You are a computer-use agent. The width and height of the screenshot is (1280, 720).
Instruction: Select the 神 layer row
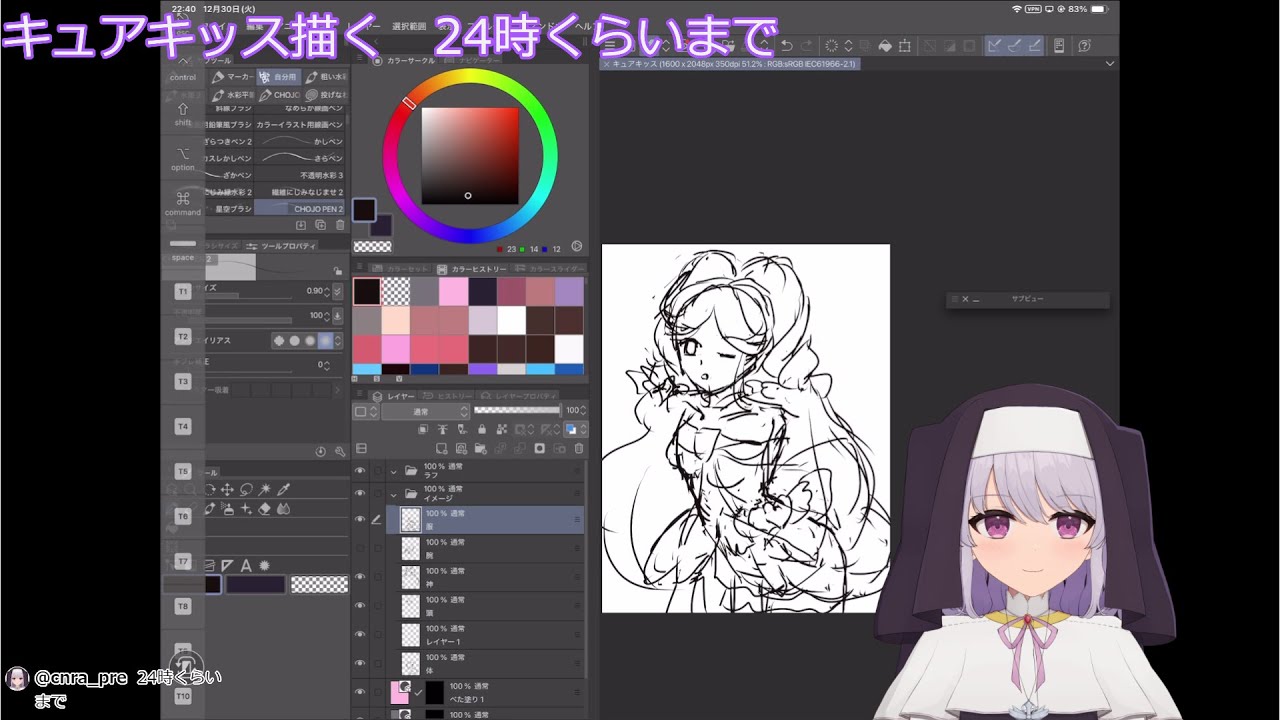click(x=486, y=577)
